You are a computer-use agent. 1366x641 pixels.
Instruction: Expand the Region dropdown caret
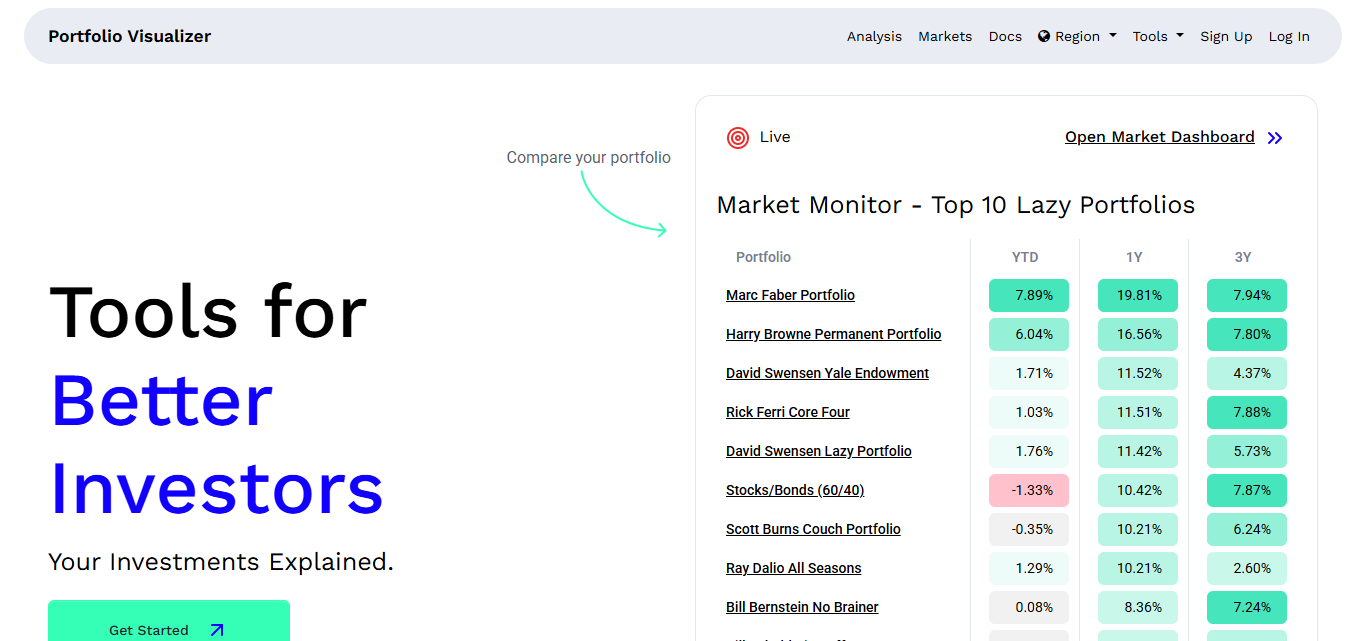1113,36
